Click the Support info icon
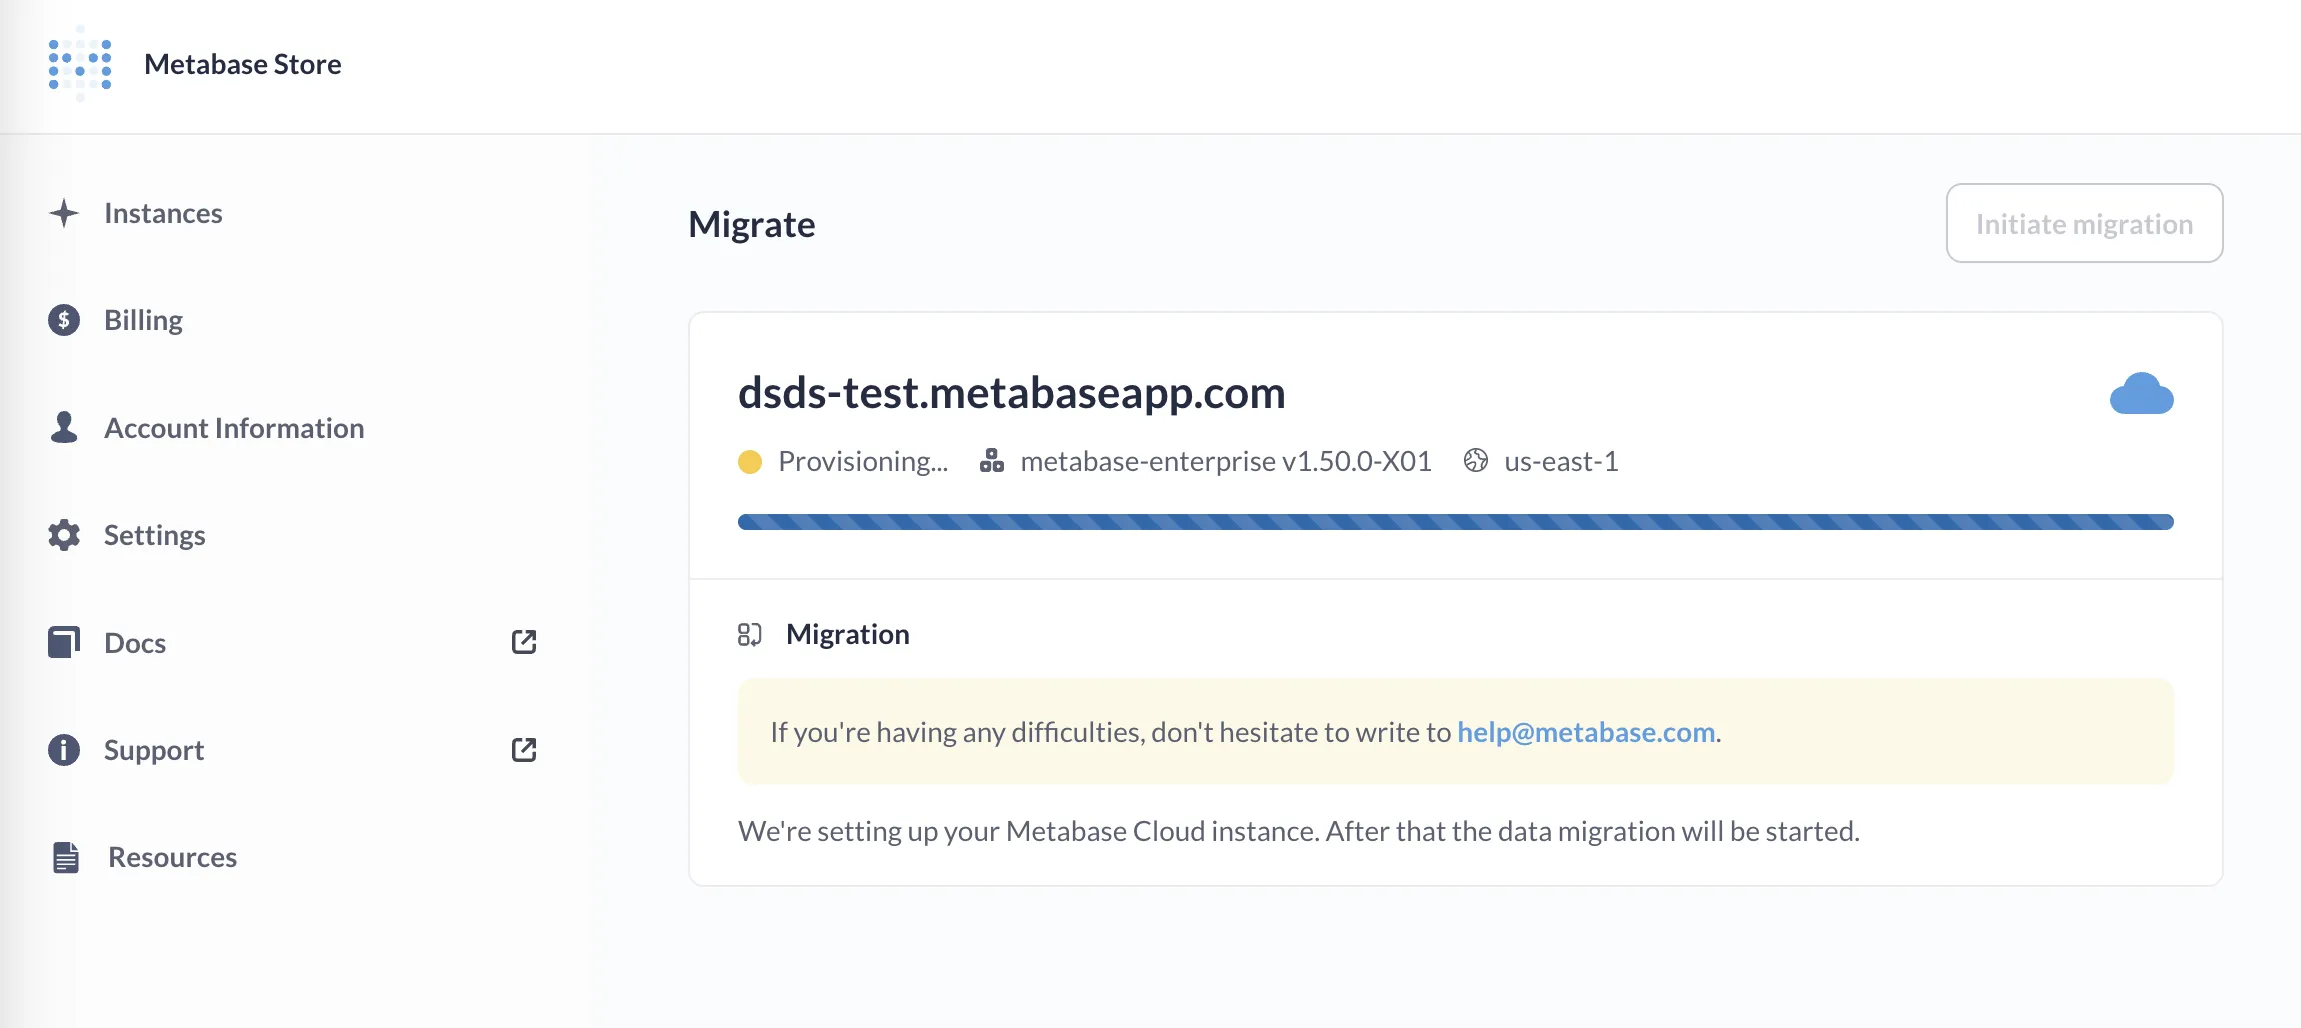The width and height of the screenshot is (2301, 1028). 63,749
